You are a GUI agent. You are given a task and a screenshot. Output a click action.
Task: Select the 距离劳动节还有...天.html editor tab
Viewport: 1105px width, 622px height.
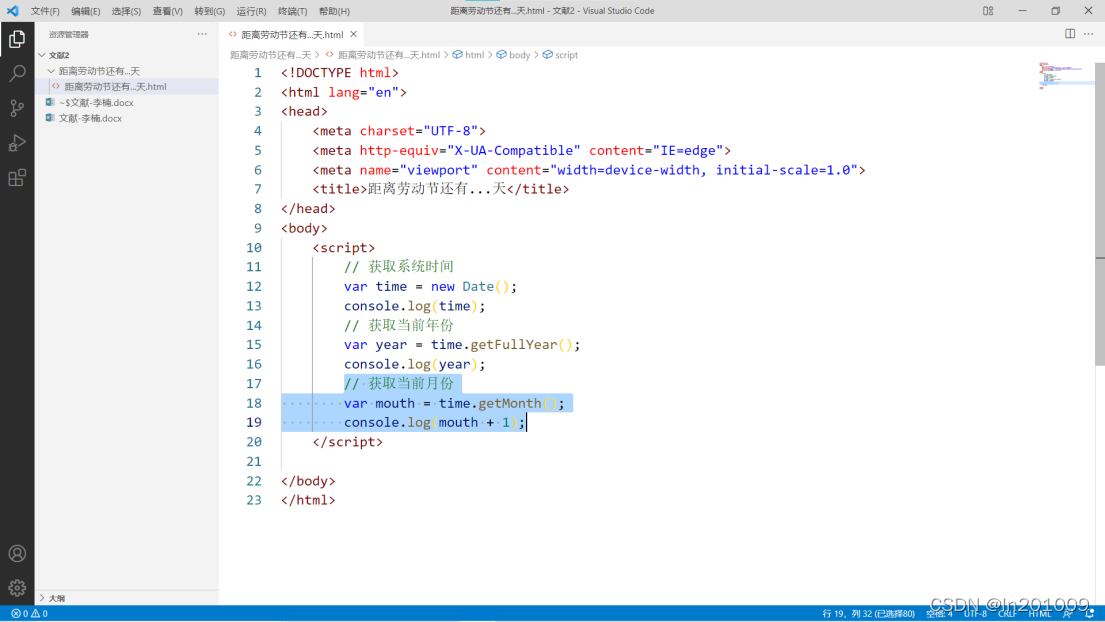click(292, 35)
